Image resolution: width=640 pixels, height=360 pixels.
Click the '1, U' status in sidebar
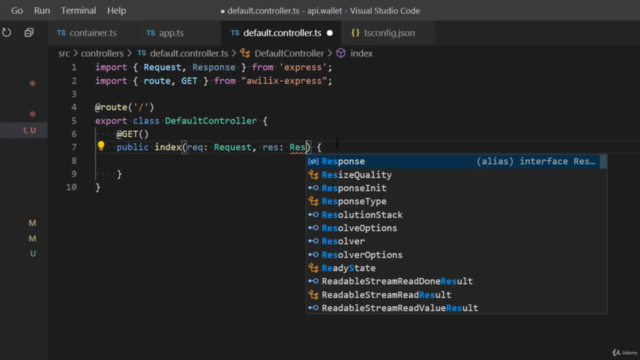pyautogui.click(x=29, y=130)
